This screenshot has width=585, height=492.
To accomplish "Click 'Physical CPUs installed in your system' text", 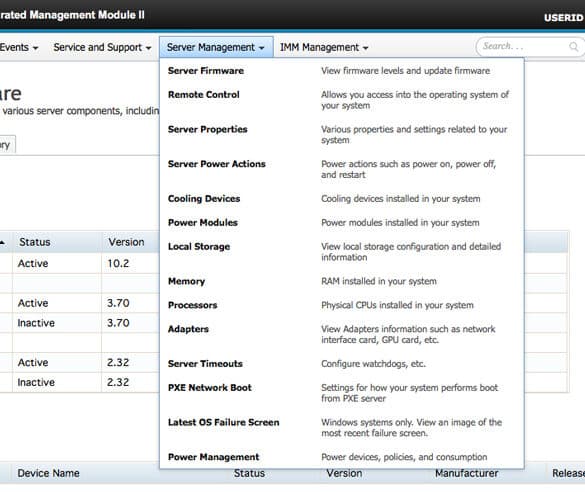I will (x=397, y=305).
